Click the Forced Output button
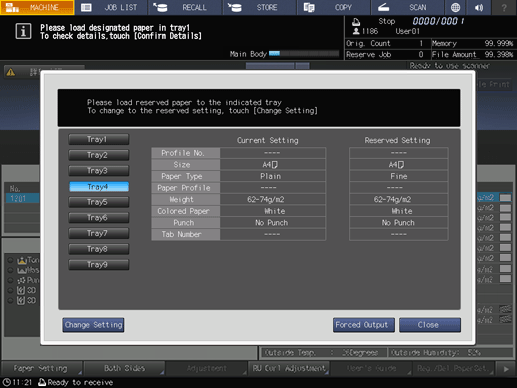Viewport: 517px width, 388px height. pyautogui.click(x=364, y=325)
